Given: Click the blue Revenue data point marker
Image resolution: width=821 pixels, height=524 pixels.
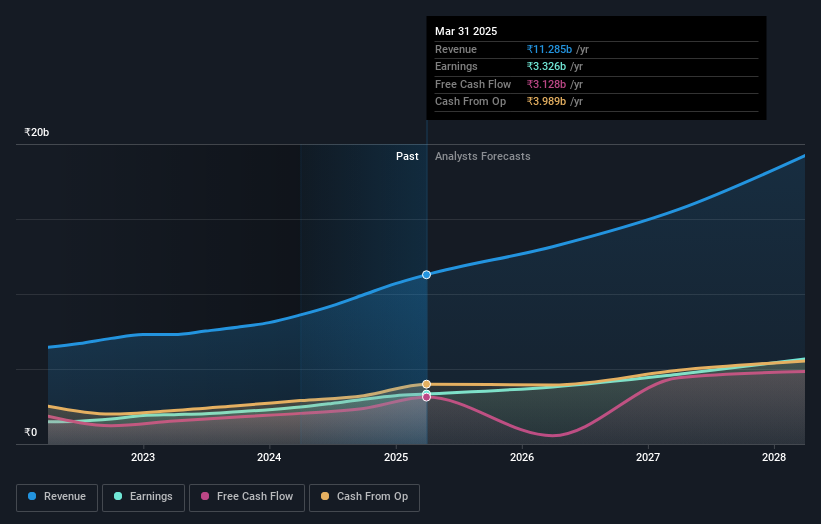Looking at the screenshot, I should point(427,275).
